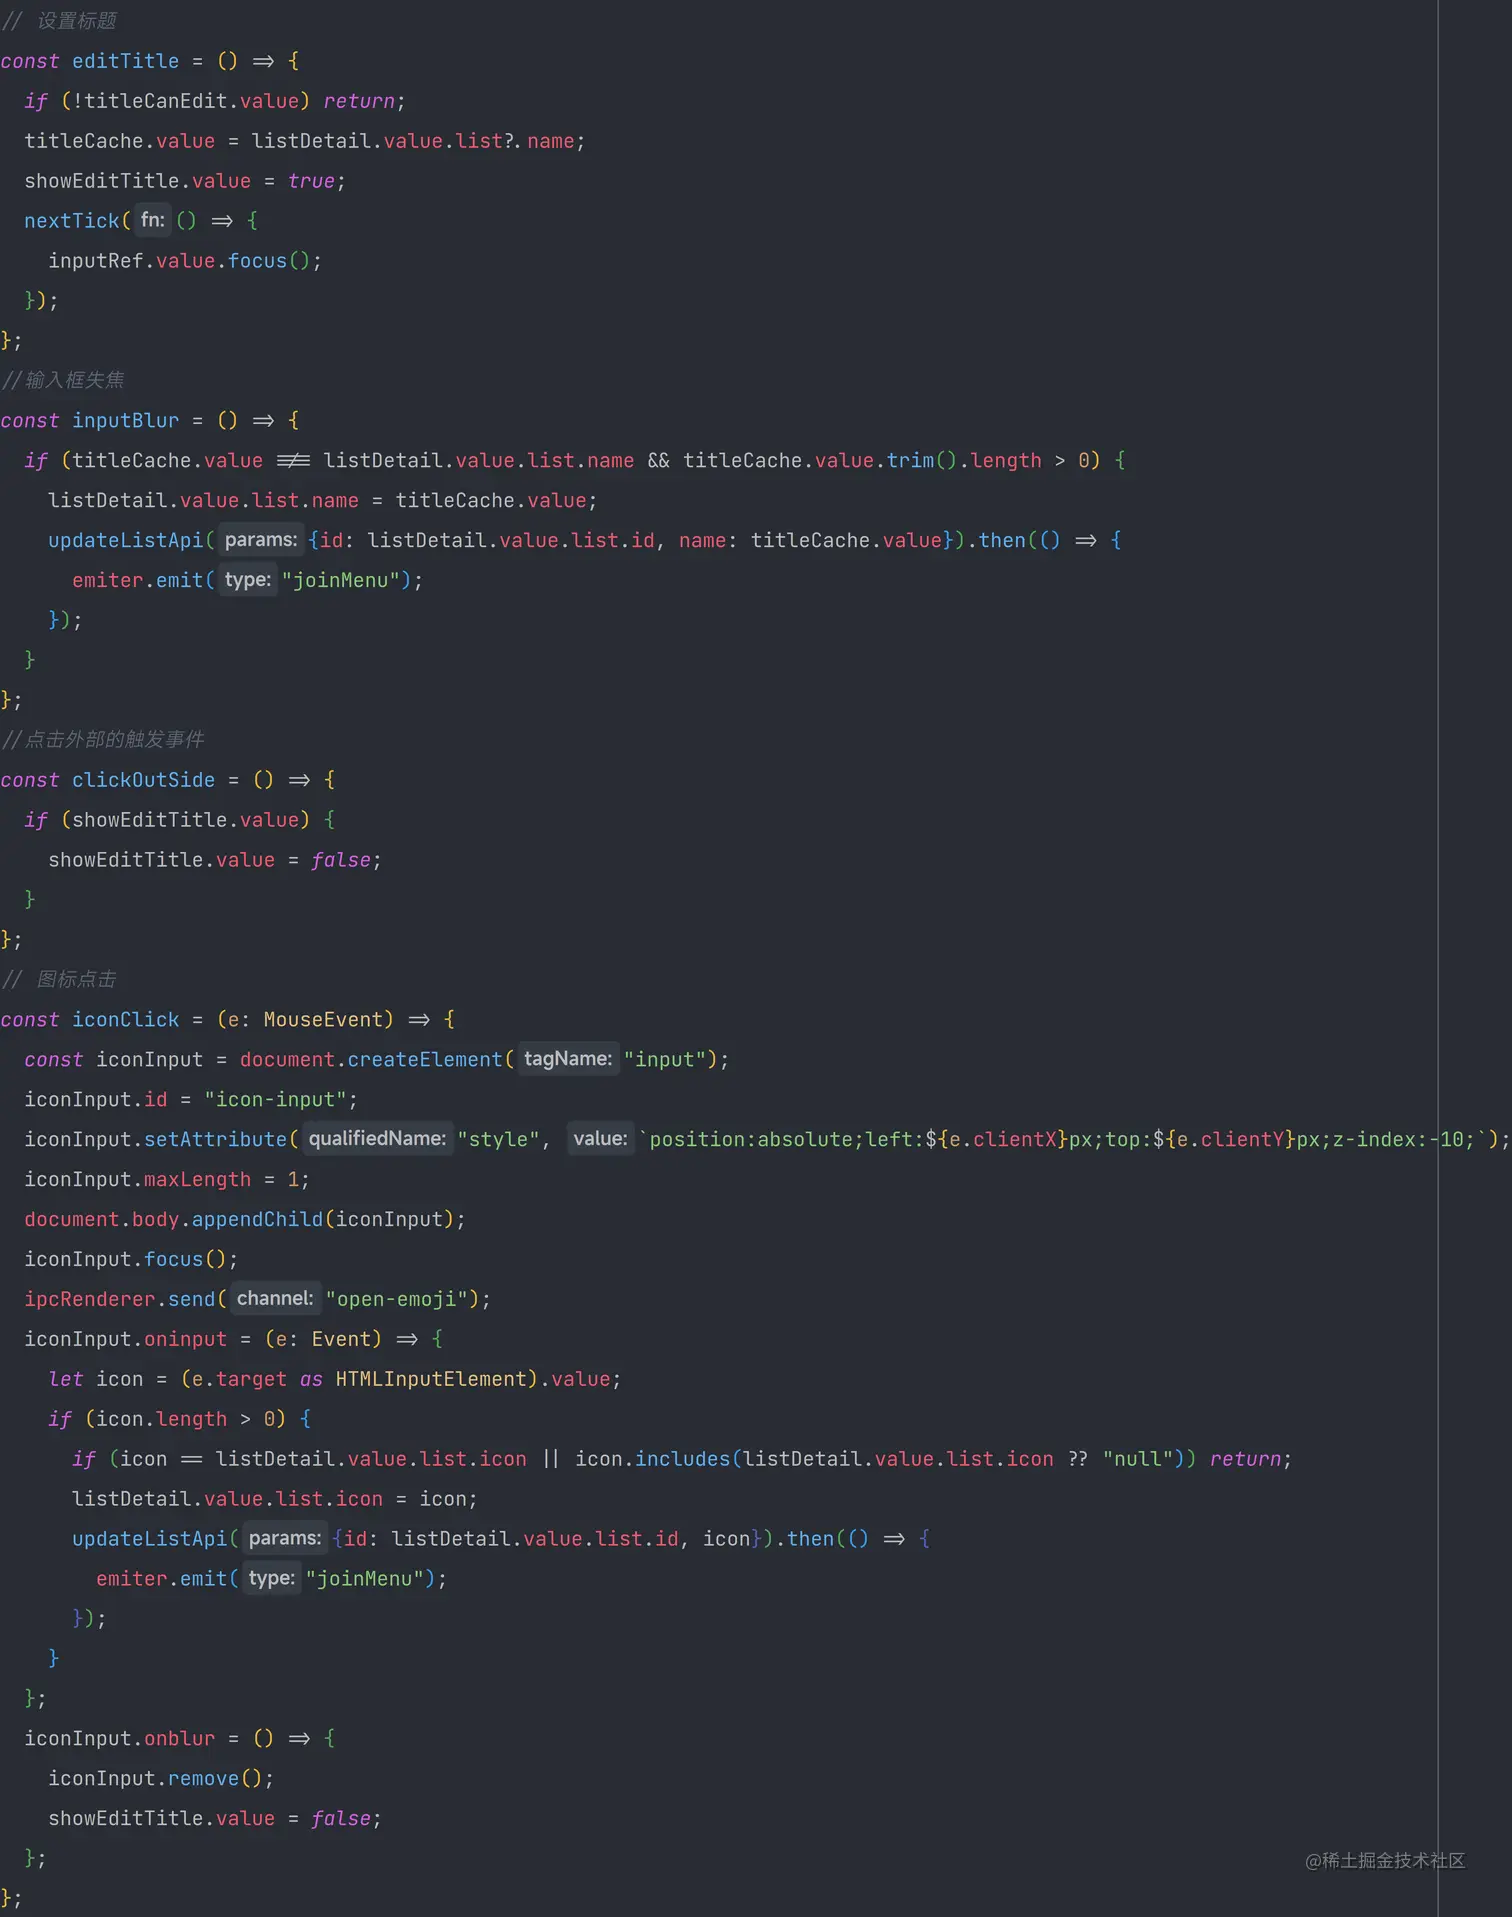This screenshot has width=1512, height=1917.
Task: Click the comment "//点击外部的触发事件"
Action: coord(103,739)
